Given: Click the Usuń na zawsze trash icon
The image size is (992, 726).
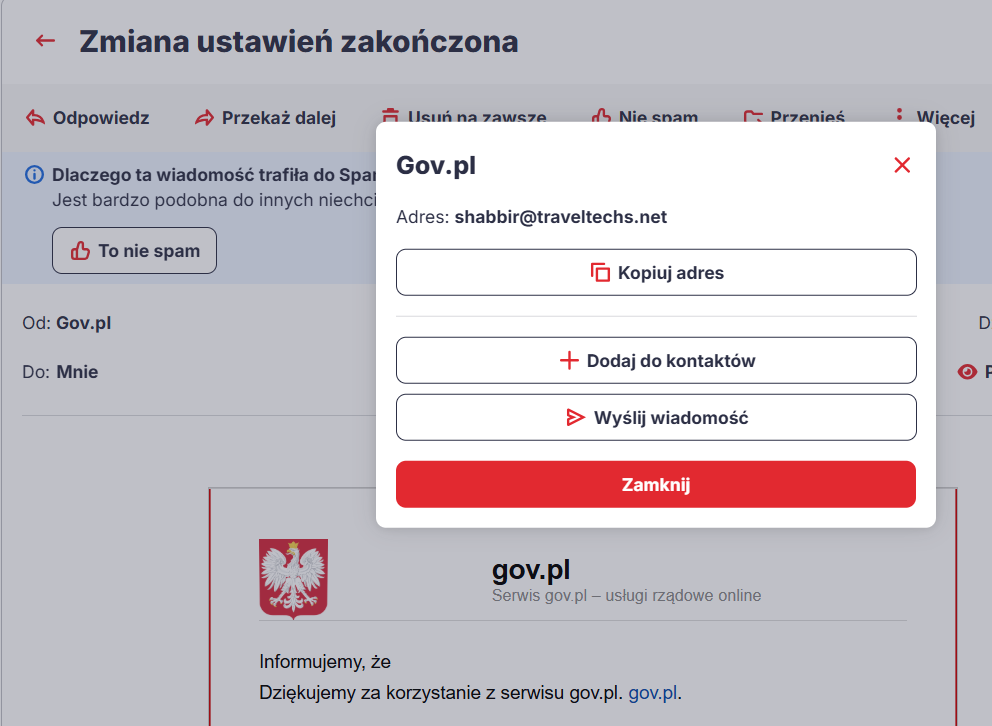Looking at the screenshot, I should point(391,116).
